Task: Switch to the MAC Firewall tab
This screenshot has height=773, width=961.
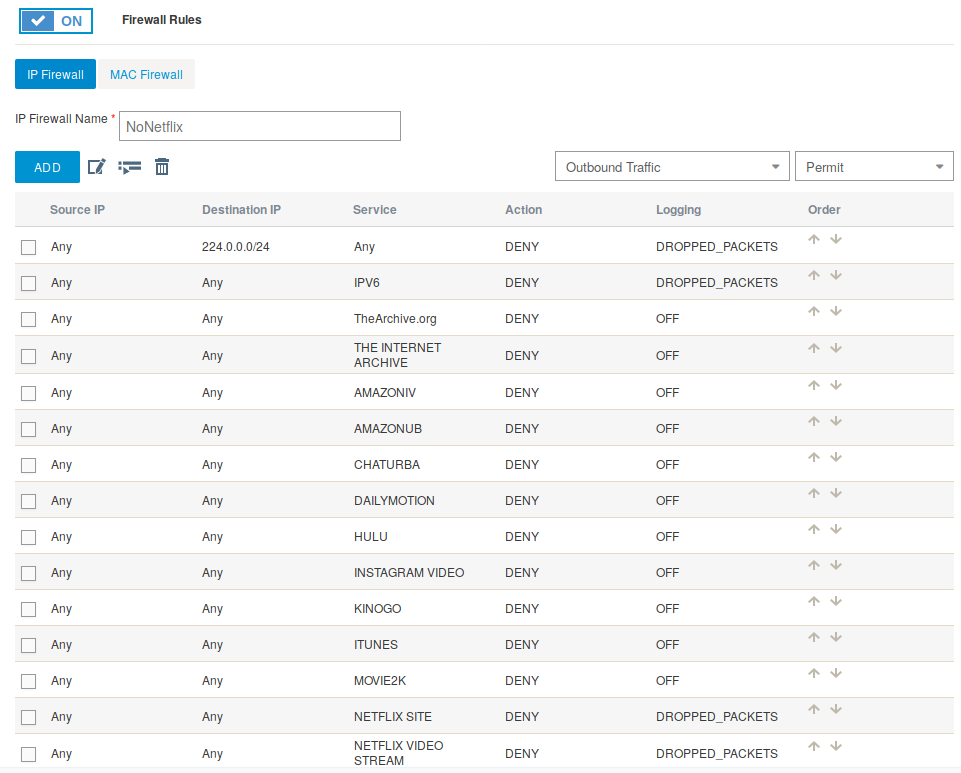Action: click(146, 75)
